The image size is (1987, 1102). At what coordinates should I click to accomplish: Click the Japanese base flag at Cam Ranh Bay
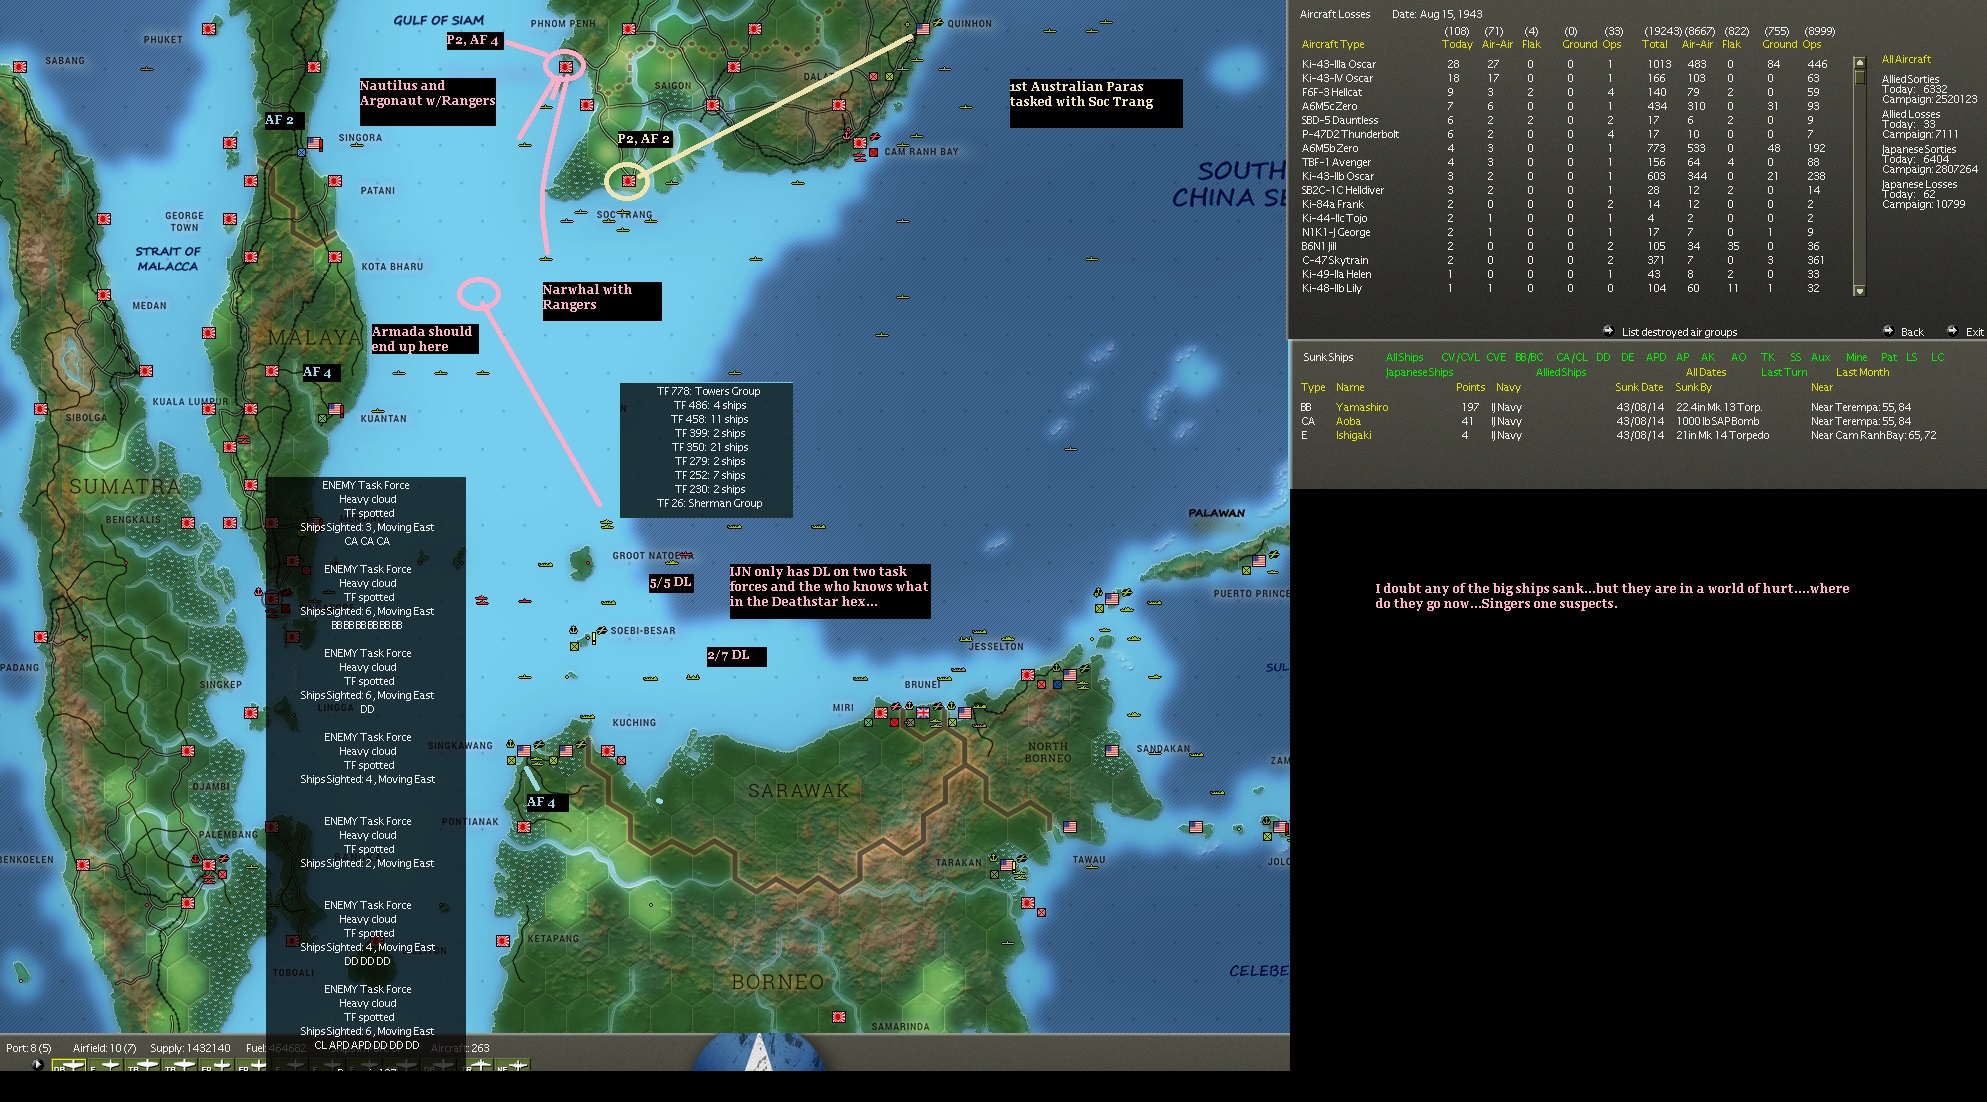pyautogui.click(x=860, y=144)
